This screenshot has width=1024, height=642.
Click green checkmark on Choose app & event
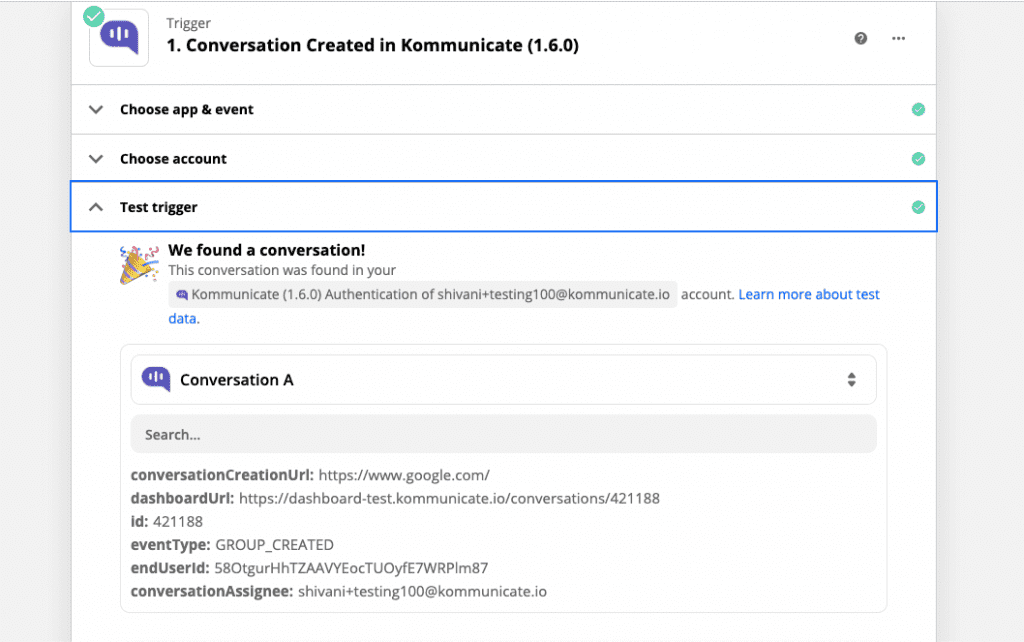pyautogui.click(x=918, y=110)
